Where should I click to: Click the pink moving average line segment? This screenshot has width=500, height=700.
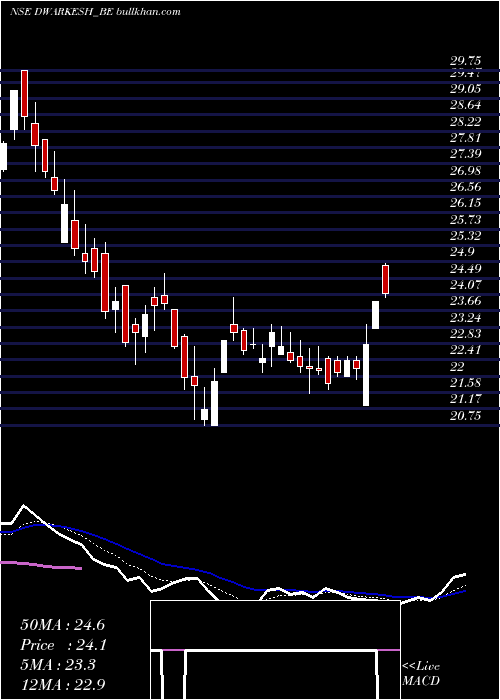pos(41,565)
